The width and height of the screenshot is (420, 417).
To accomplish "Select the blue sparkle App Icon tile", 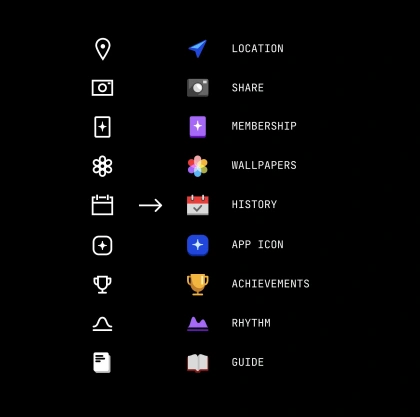I will (x=198, y=245).
